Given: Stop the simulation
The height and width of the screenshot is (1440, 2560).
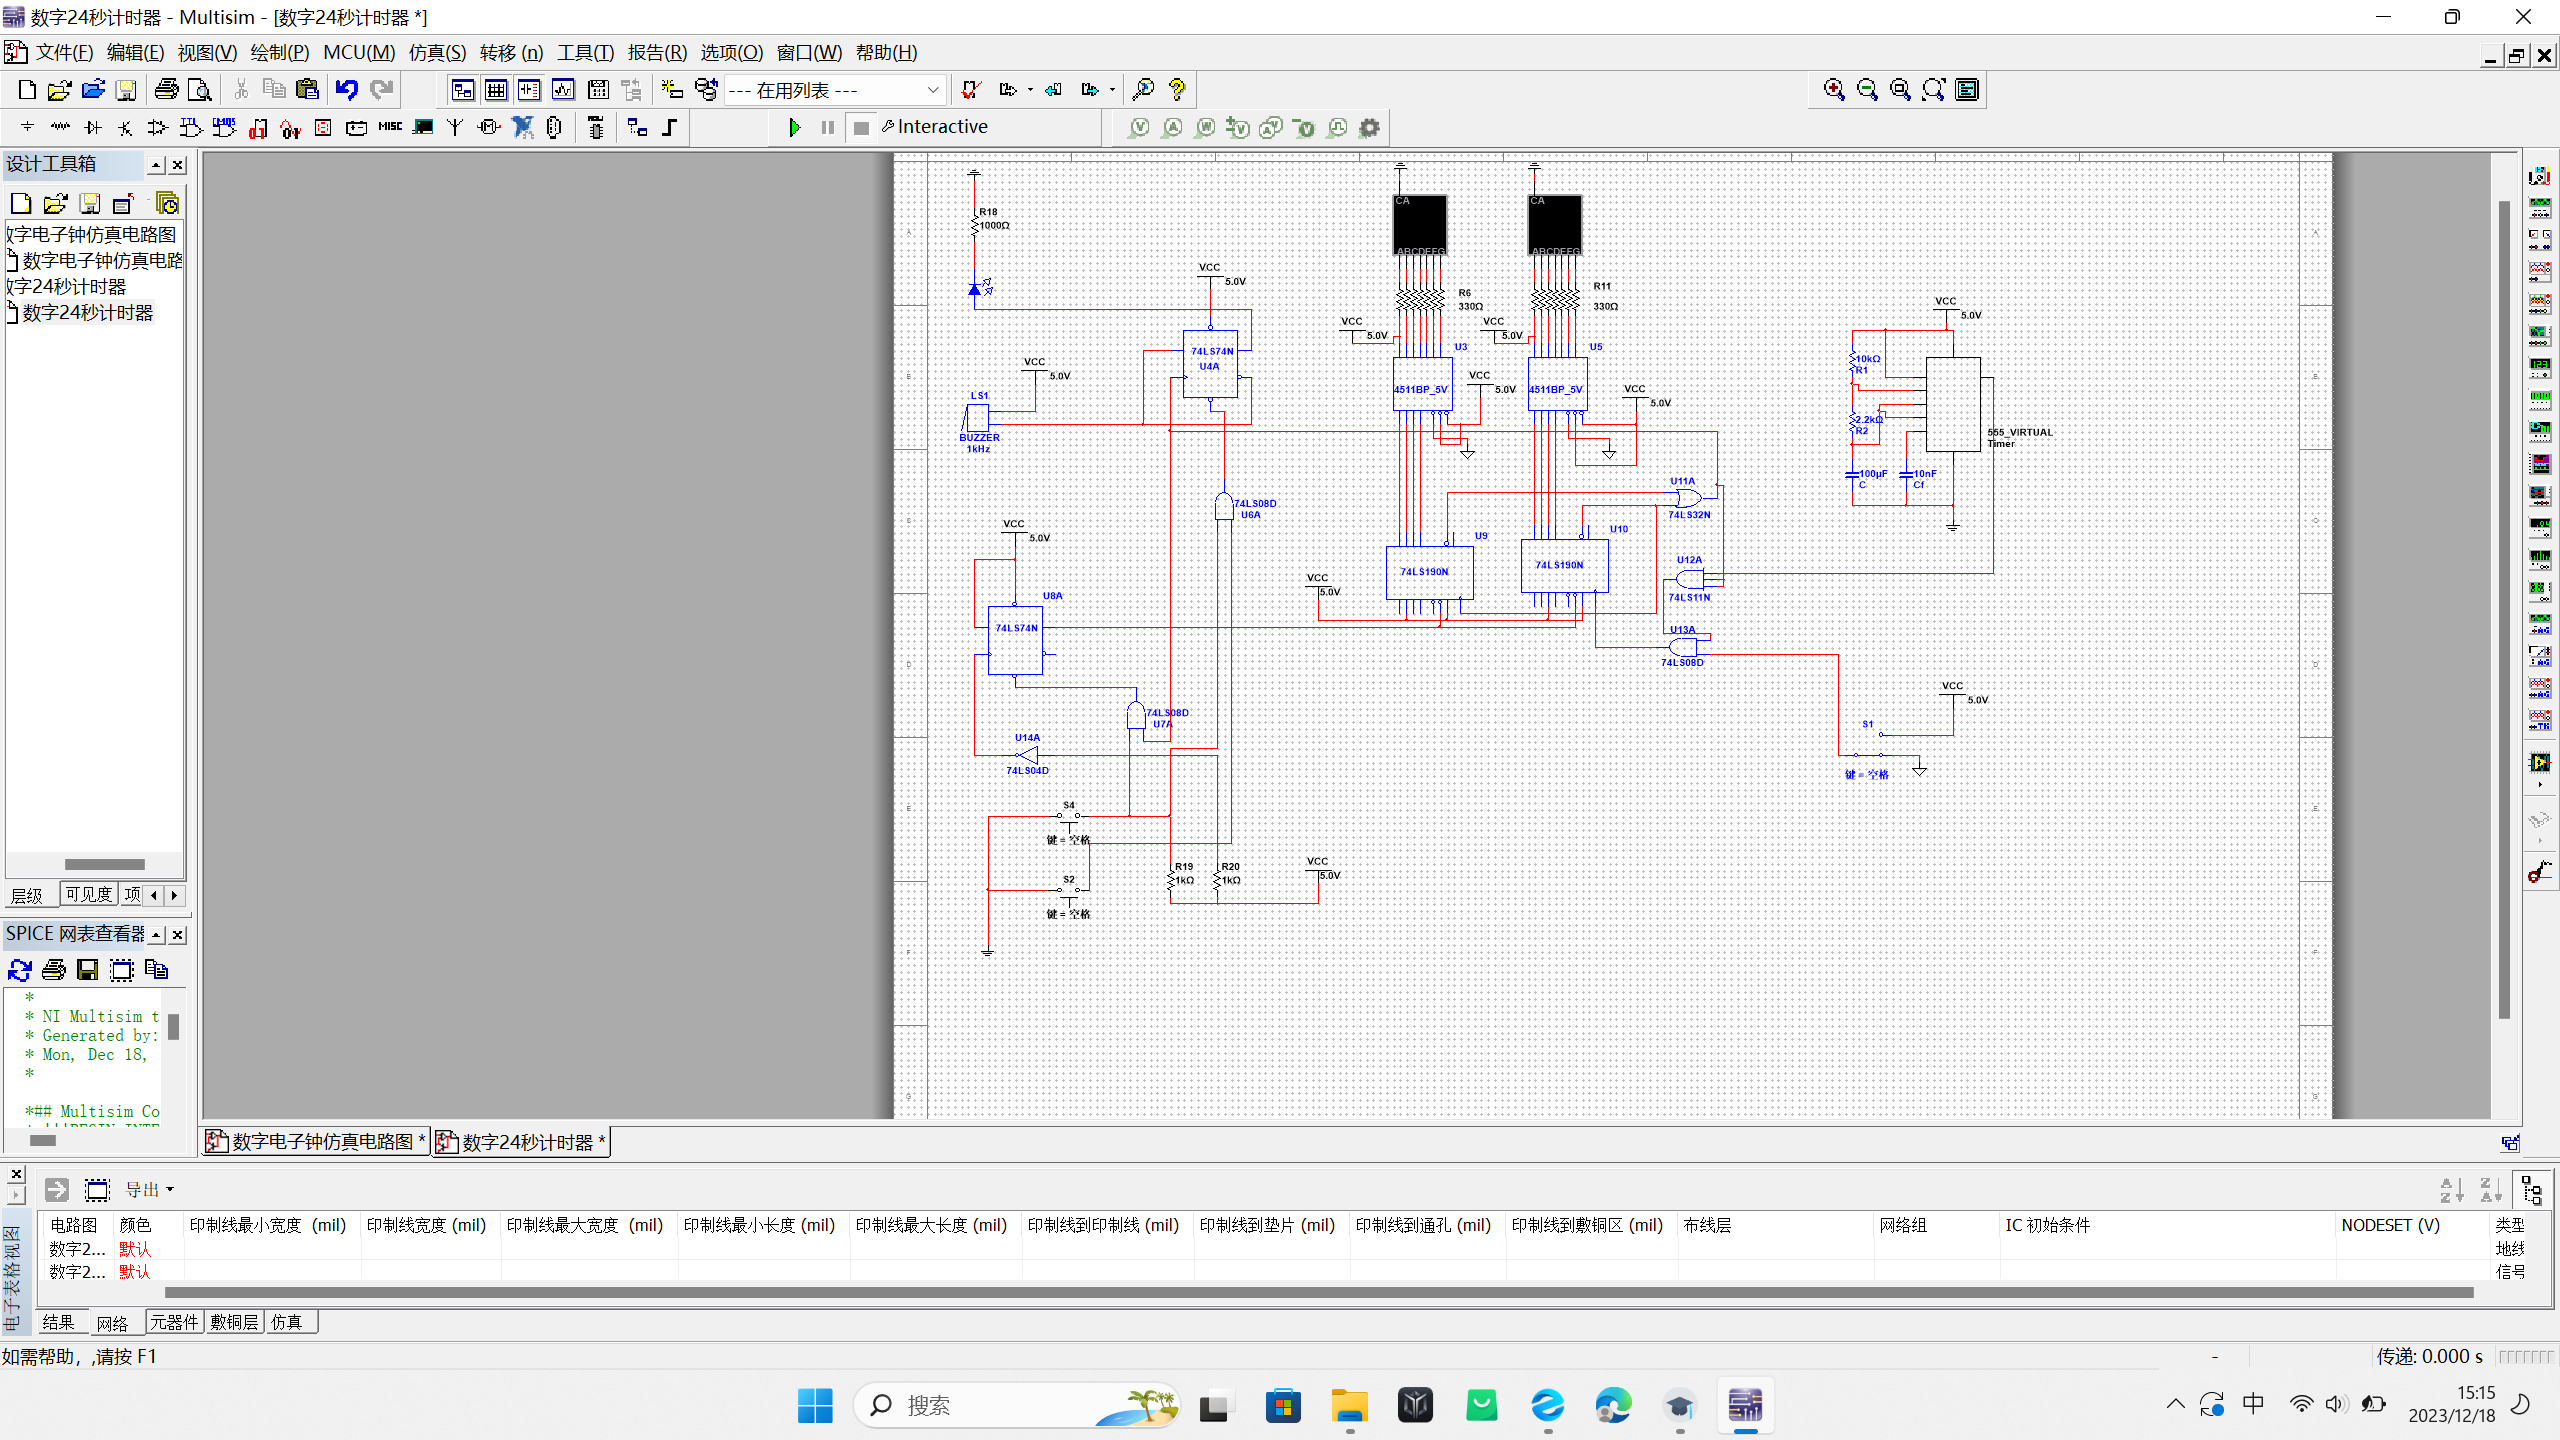Looking at the screenshot, I should tap(861, 127).
